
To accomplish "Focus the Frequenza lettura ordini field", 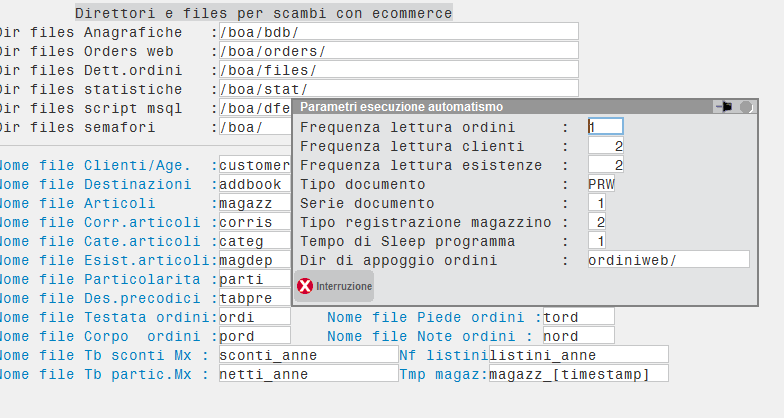I will pos(605,127).
